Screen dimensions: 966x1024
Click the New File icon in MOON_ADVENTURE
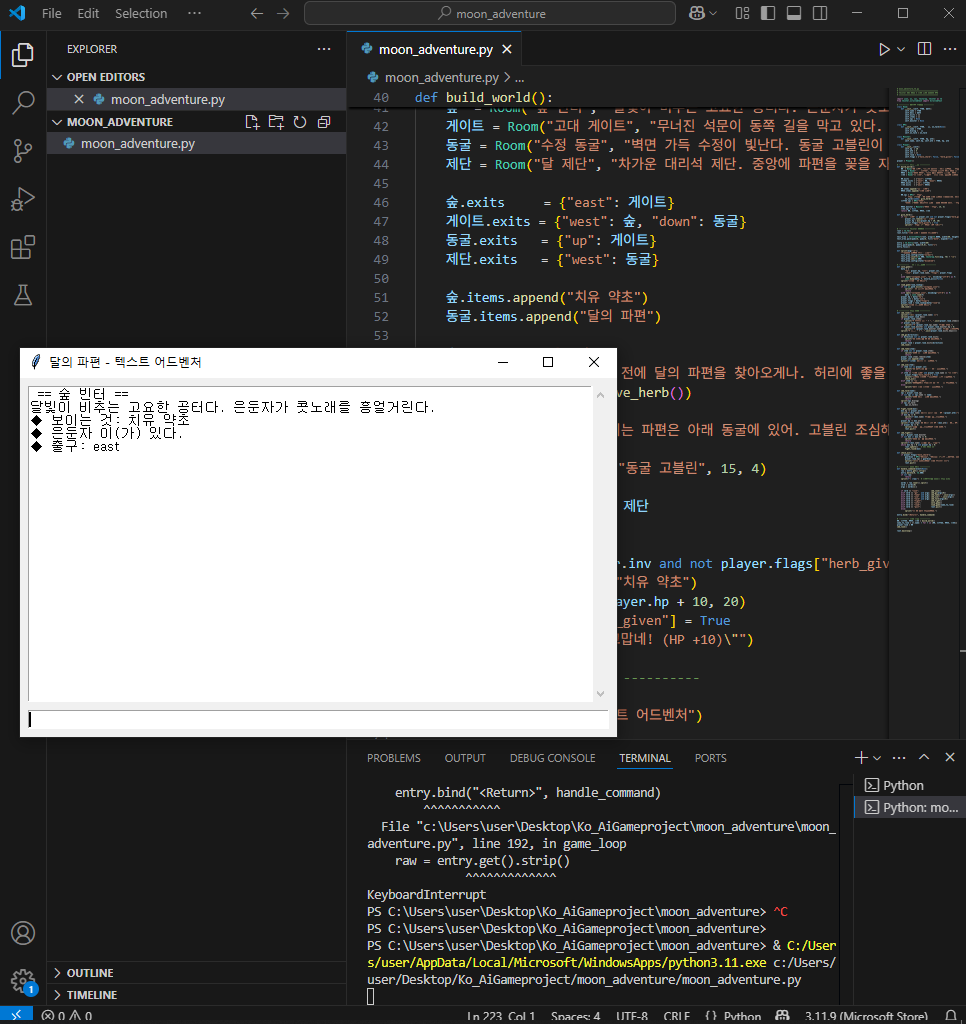click(x=252, y=122)
